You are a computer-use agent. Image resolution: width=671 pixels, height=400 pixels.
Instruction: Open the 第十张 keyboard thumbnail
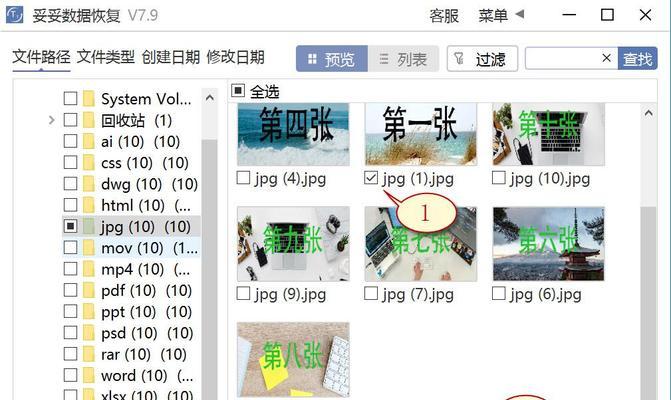tap(549, 134)
